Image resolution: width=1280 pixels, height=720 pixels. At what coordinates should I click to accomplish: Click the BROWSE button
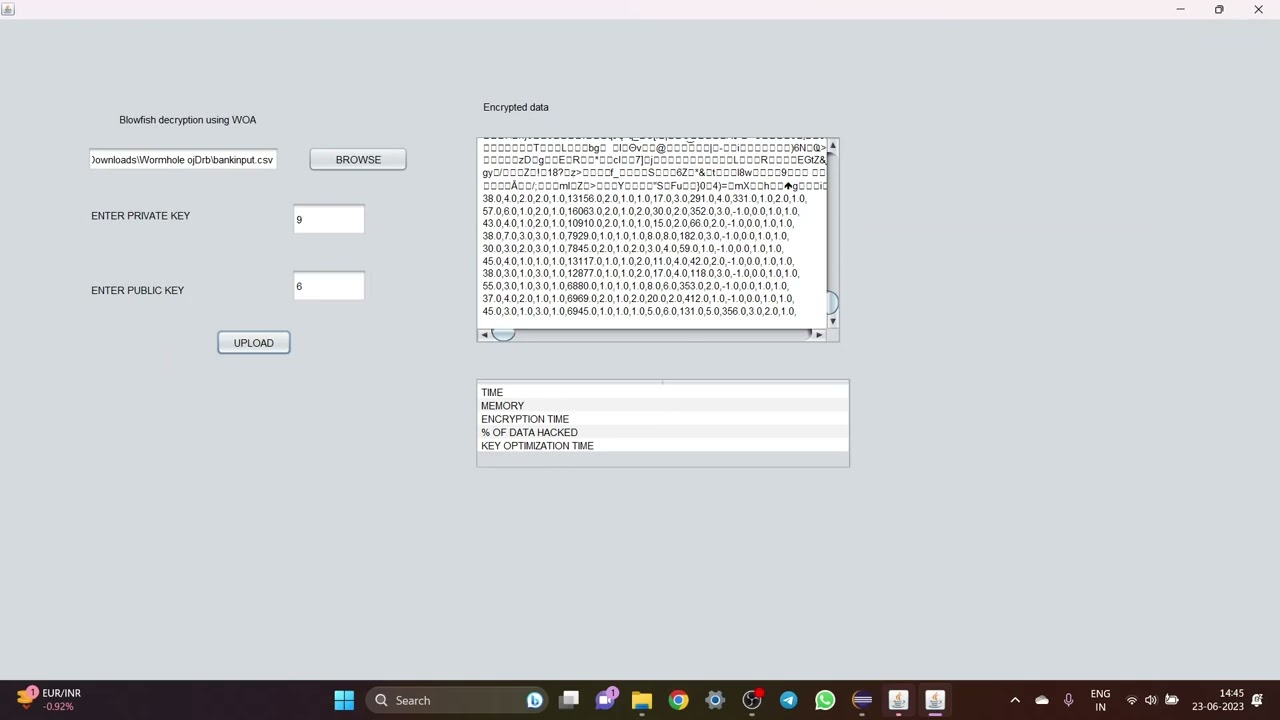[358, 160]
